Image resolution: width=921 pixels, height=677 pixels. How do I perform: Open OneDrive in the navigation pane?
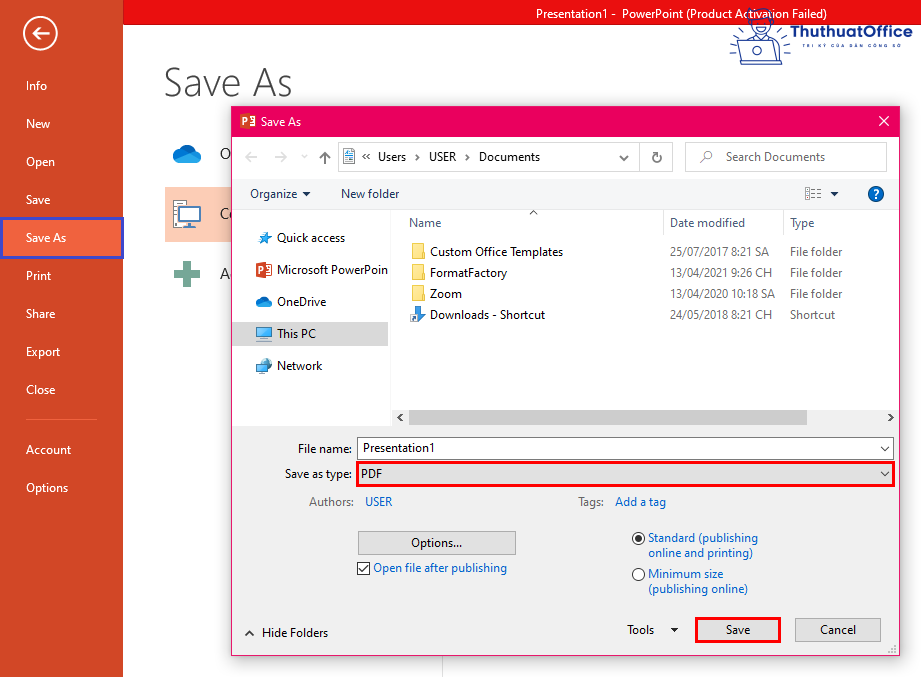pos(301,302)
